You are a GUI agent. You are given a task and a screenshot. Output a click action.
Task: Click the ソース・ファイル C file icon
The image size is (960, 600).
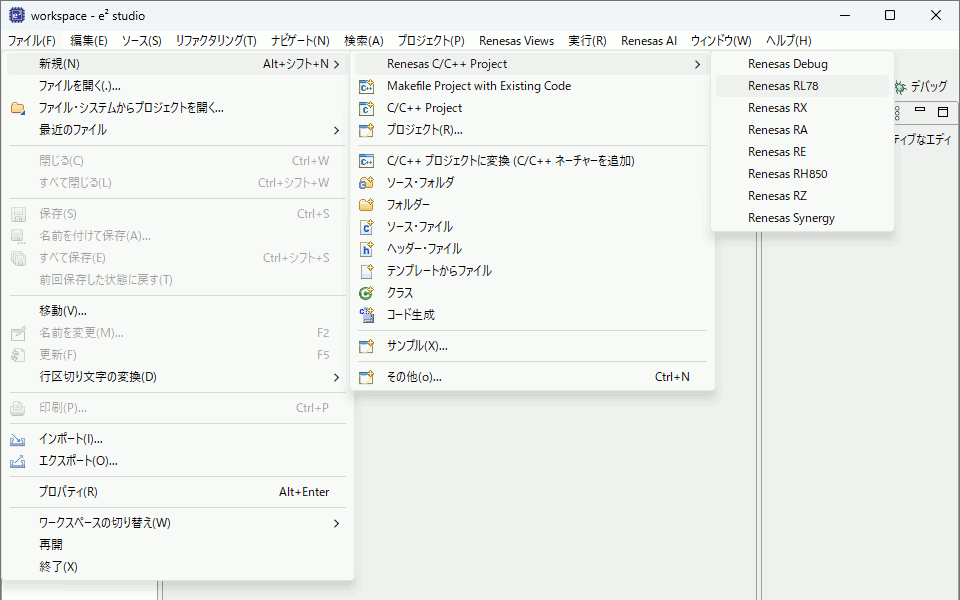pyautogui.click(x=366, y=227)
